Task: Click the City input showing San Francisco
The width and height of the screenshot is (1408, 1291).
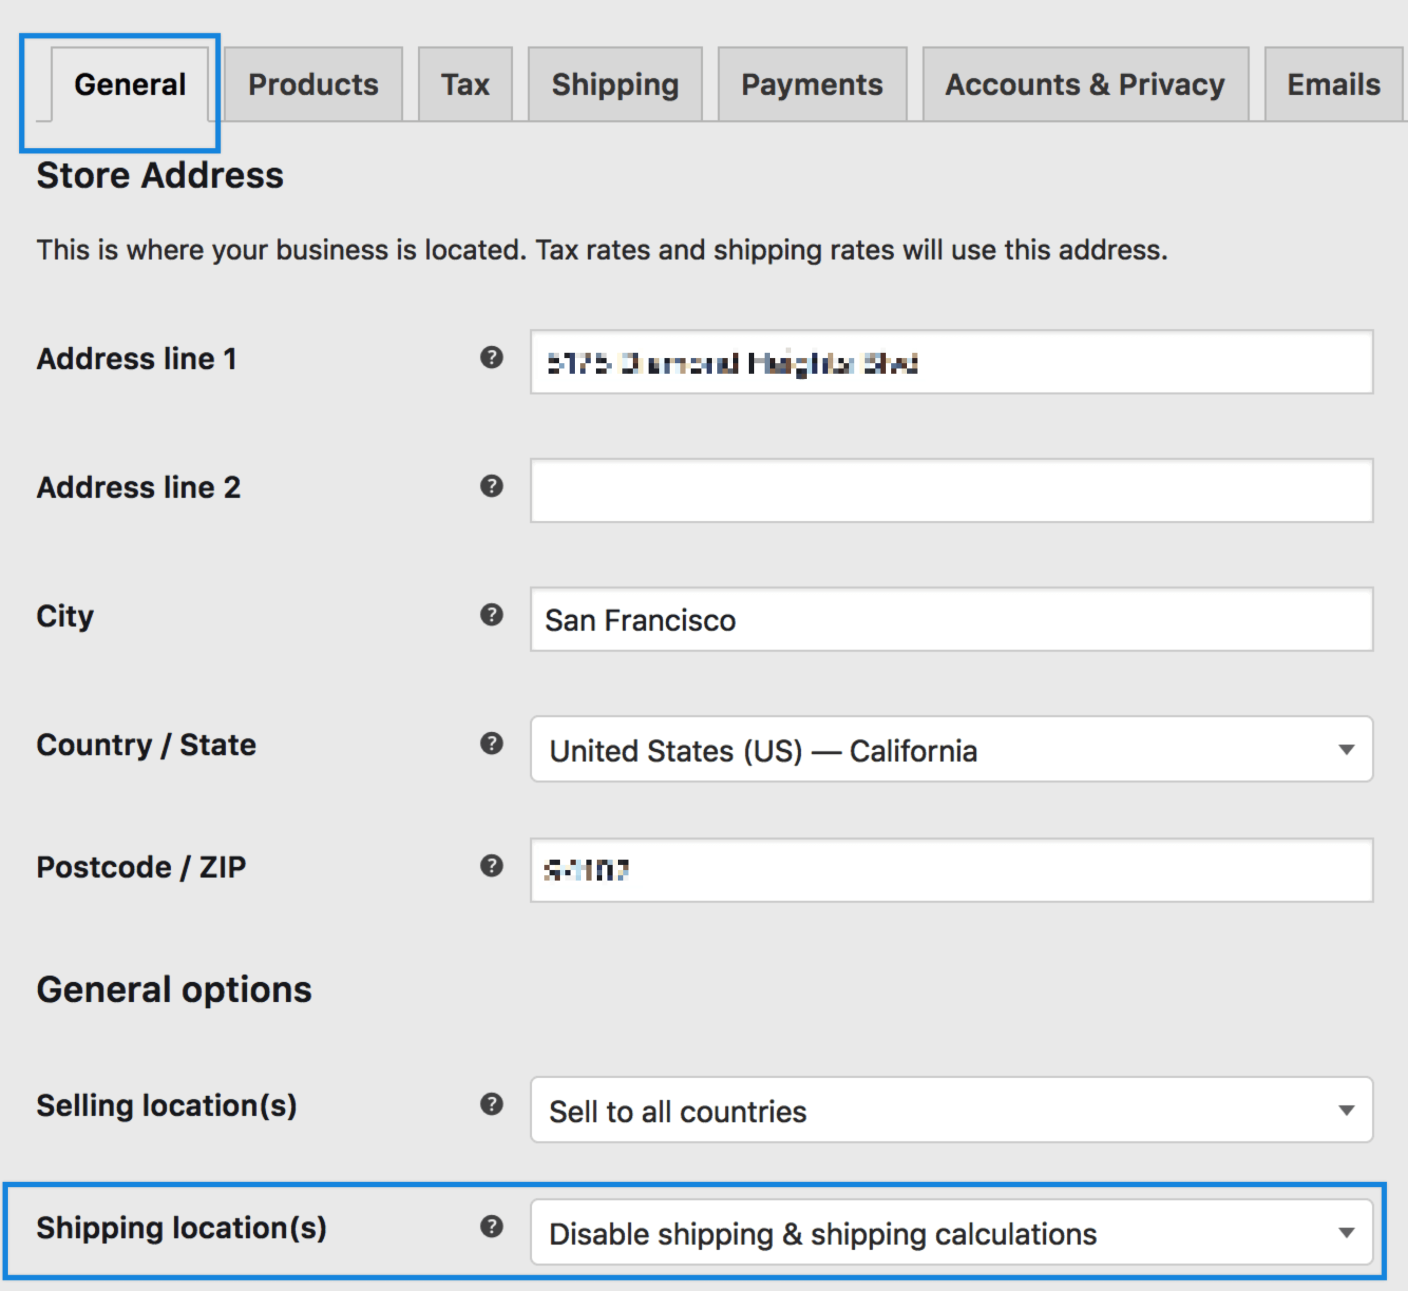Action: coord(950,620)
